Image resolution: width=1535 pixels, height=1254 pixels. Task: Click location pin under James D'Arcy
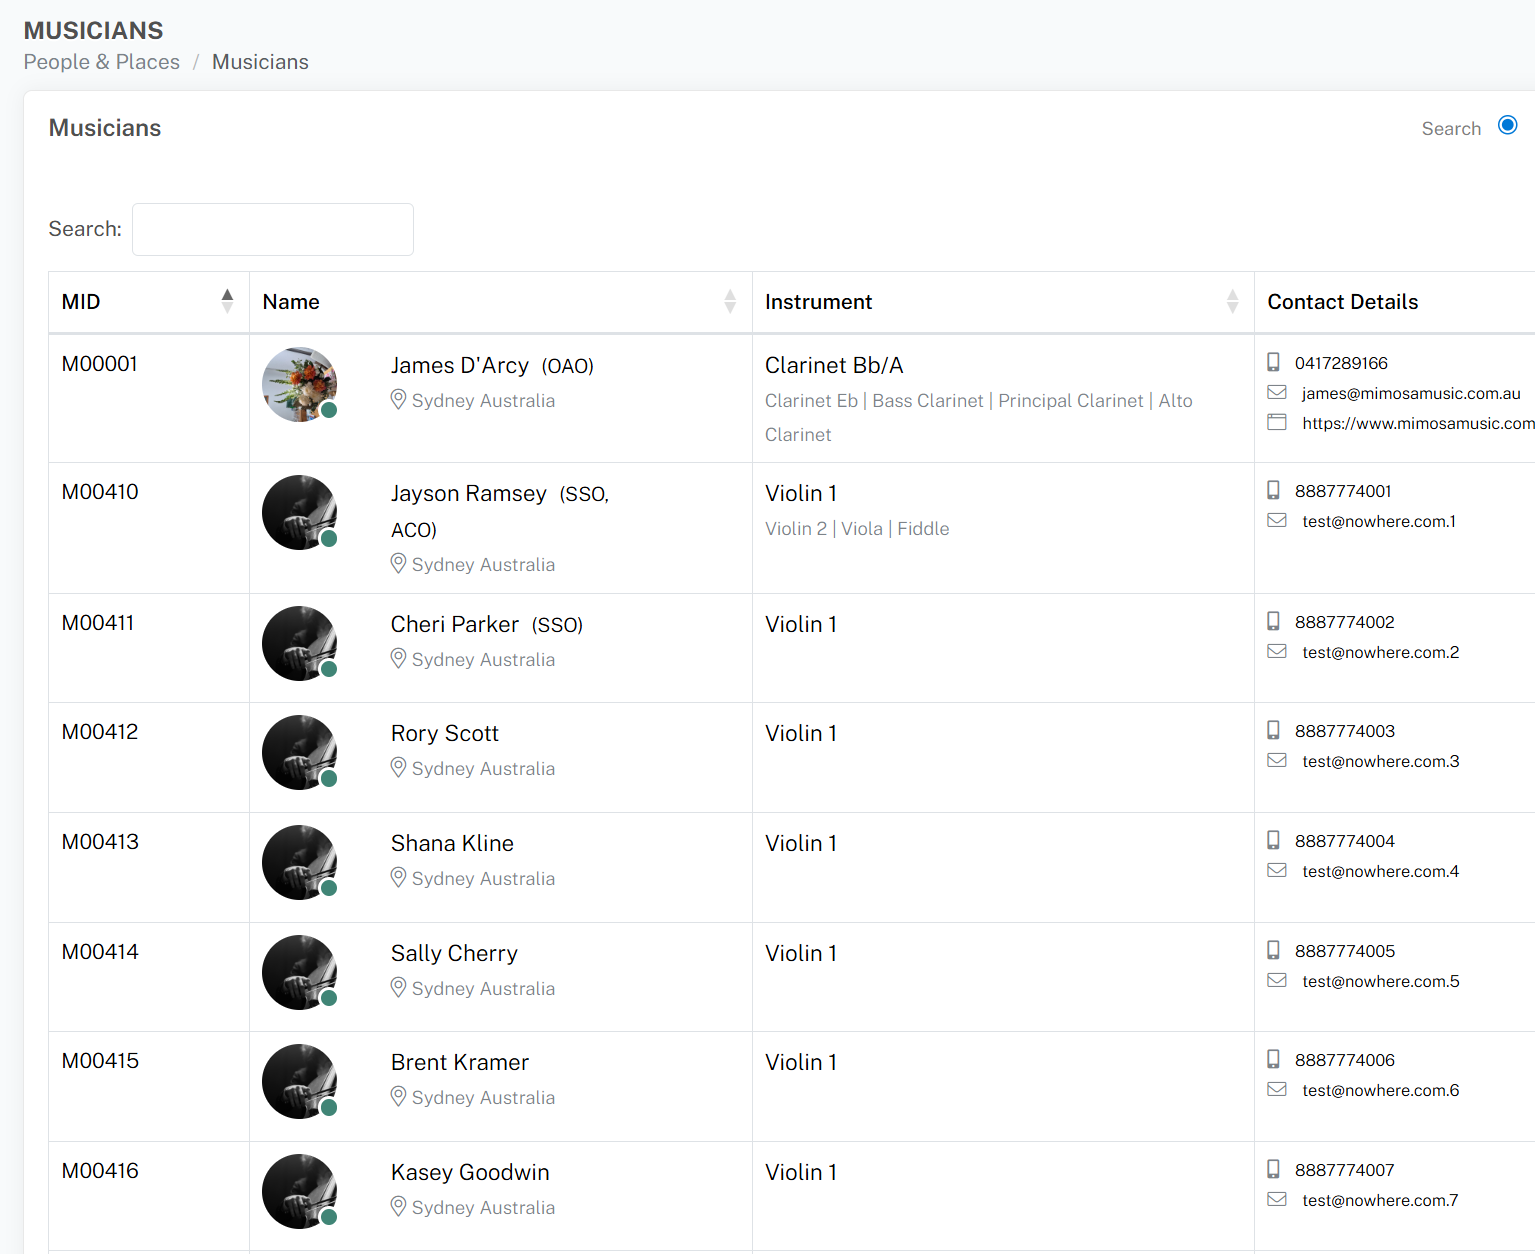[398, 400]
